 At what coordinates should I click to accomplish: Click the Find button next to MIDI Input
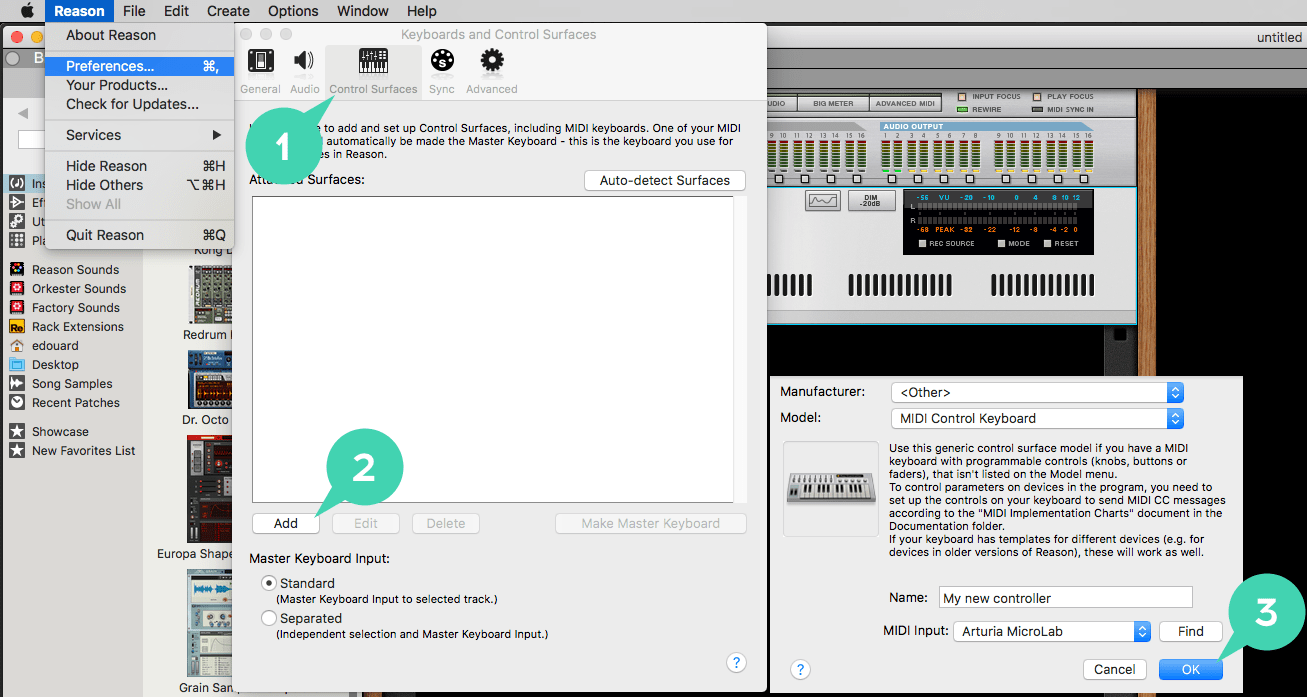(1191, 631)
